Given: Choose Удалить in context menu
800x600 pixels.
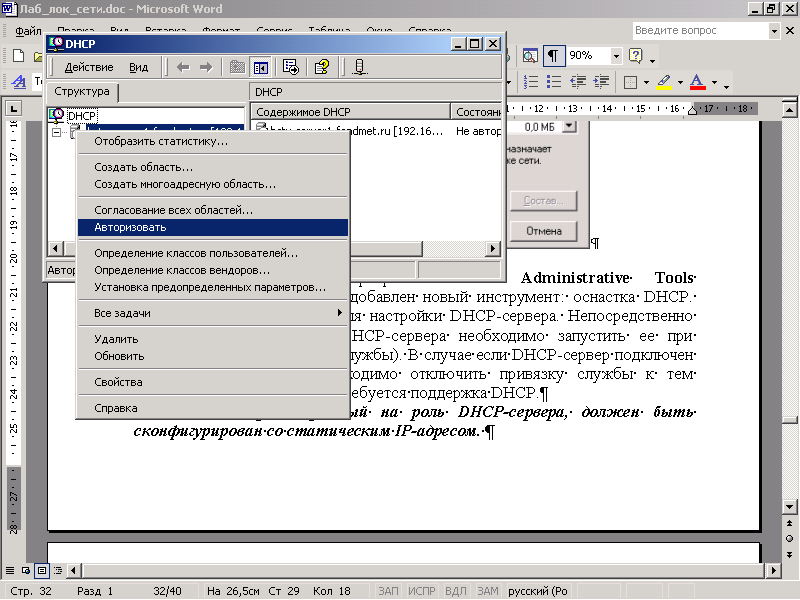Looking at the screenshot, I should coord(213,339).
